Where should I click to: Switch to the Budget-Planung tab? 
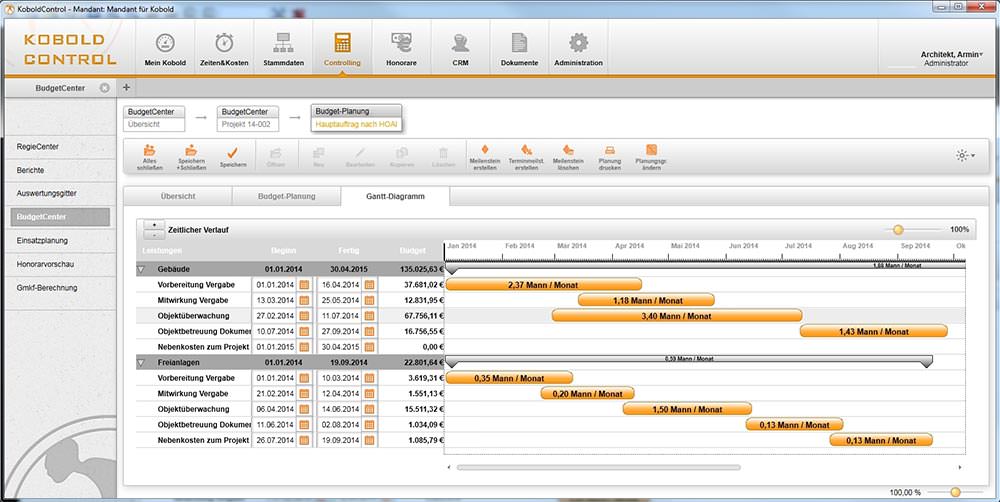pyautogui.click(x=286, y=196)
